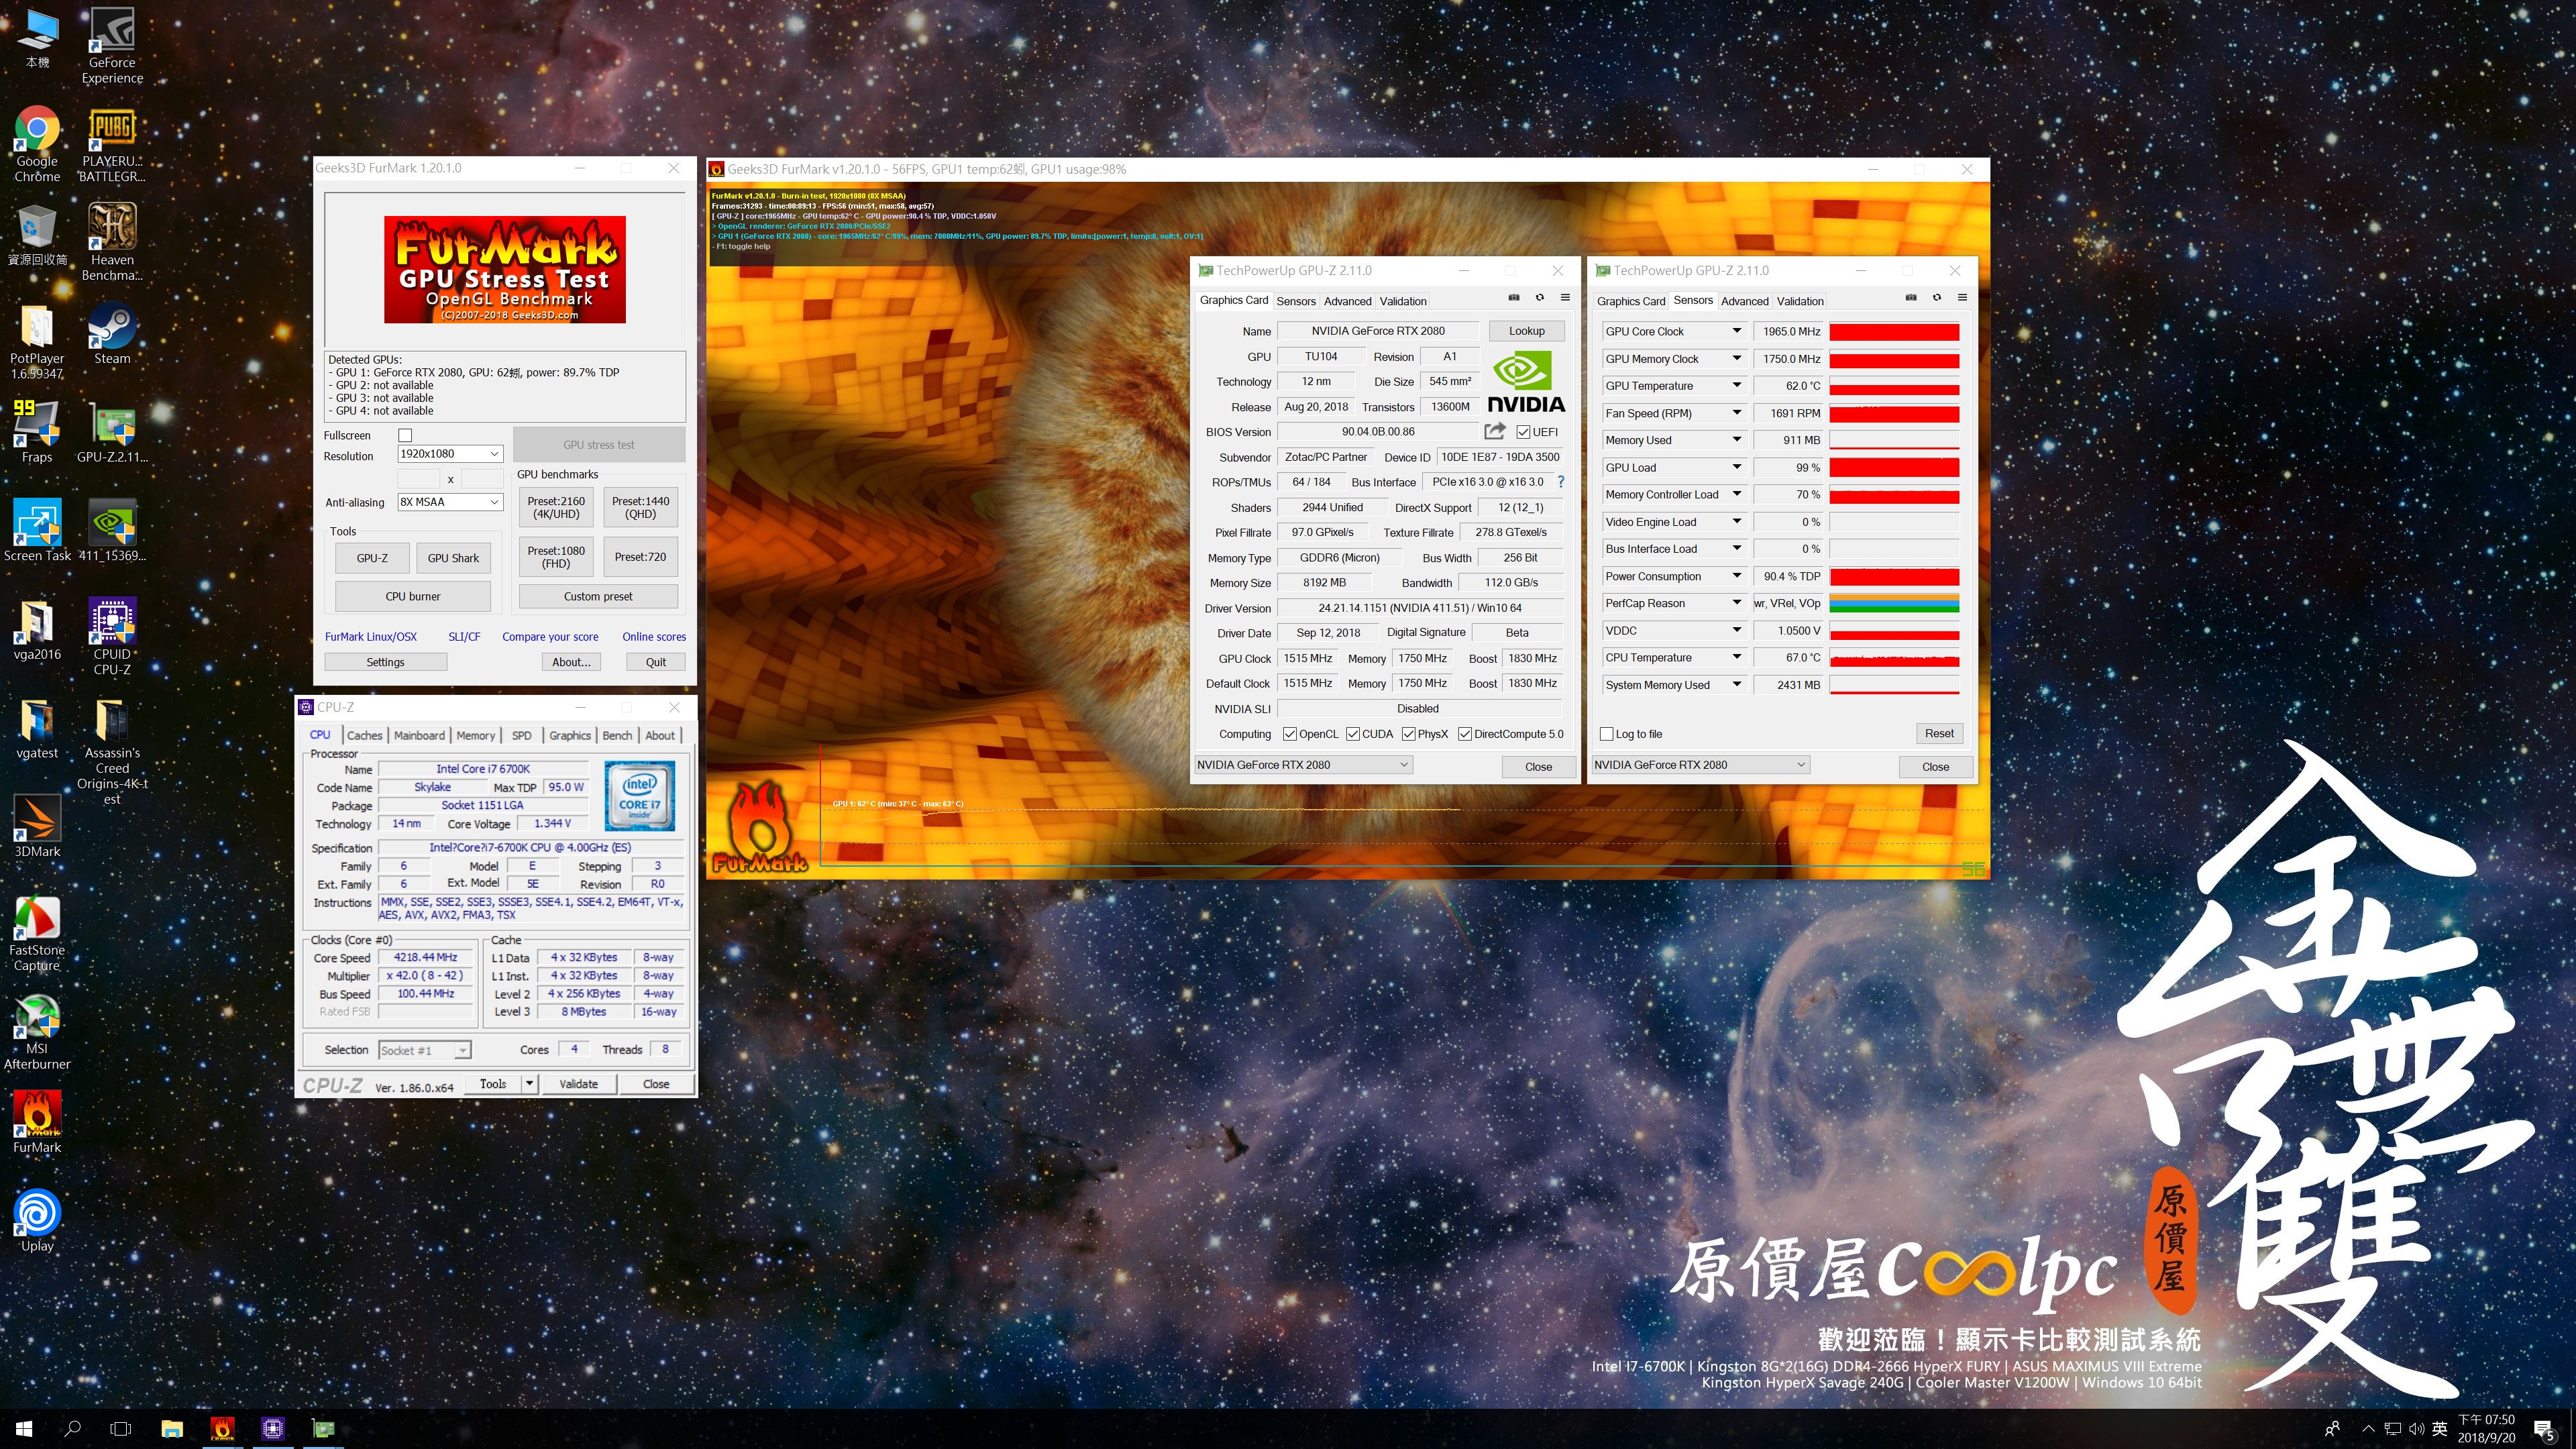The height and width of the screenshot is (1449, 2576).
Task: Click the PerfCap Reason colored bar
Action: pos(1894,603)
